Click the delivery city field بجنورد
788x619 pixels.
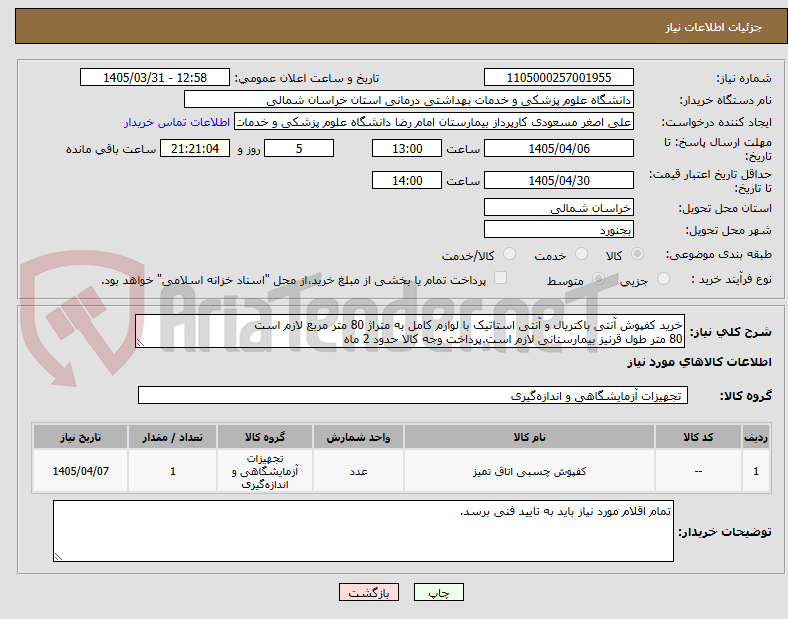[559, 230]
